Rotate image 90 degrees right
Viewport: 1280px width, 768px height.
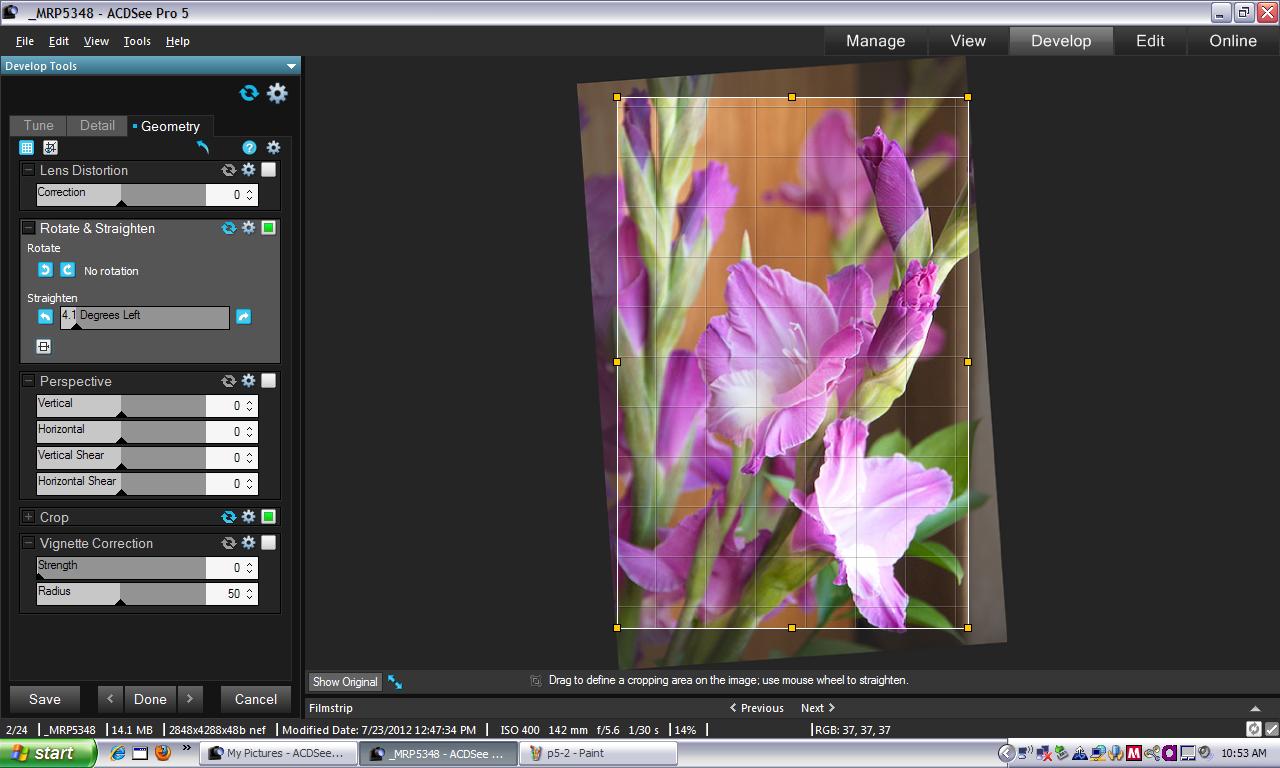point(67,270)
